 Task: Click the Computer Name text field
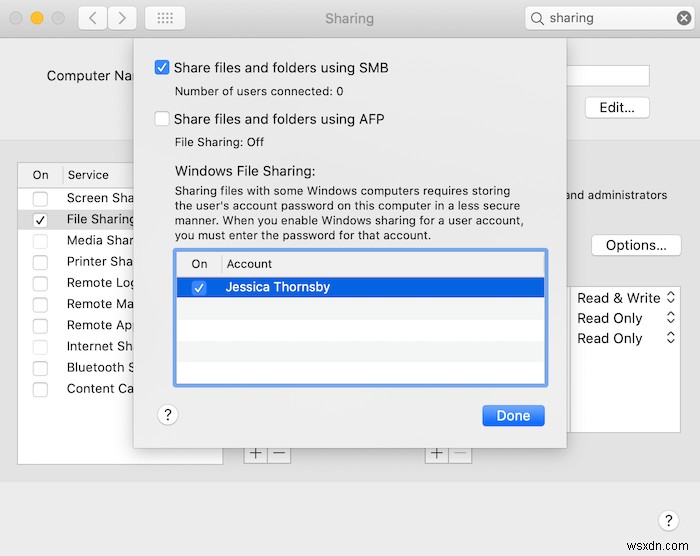click(608, 75)
